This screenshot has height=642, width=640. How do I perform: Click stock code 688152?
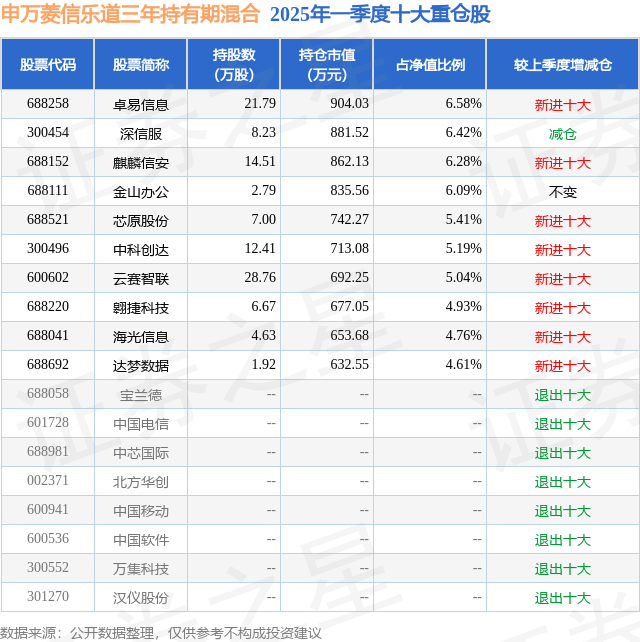[x=48, y=161]
